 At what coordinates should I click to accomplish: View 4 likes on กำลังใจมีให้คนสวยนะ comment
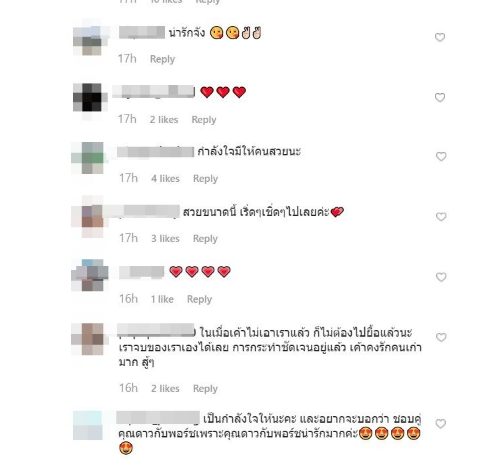pos(165,178)
